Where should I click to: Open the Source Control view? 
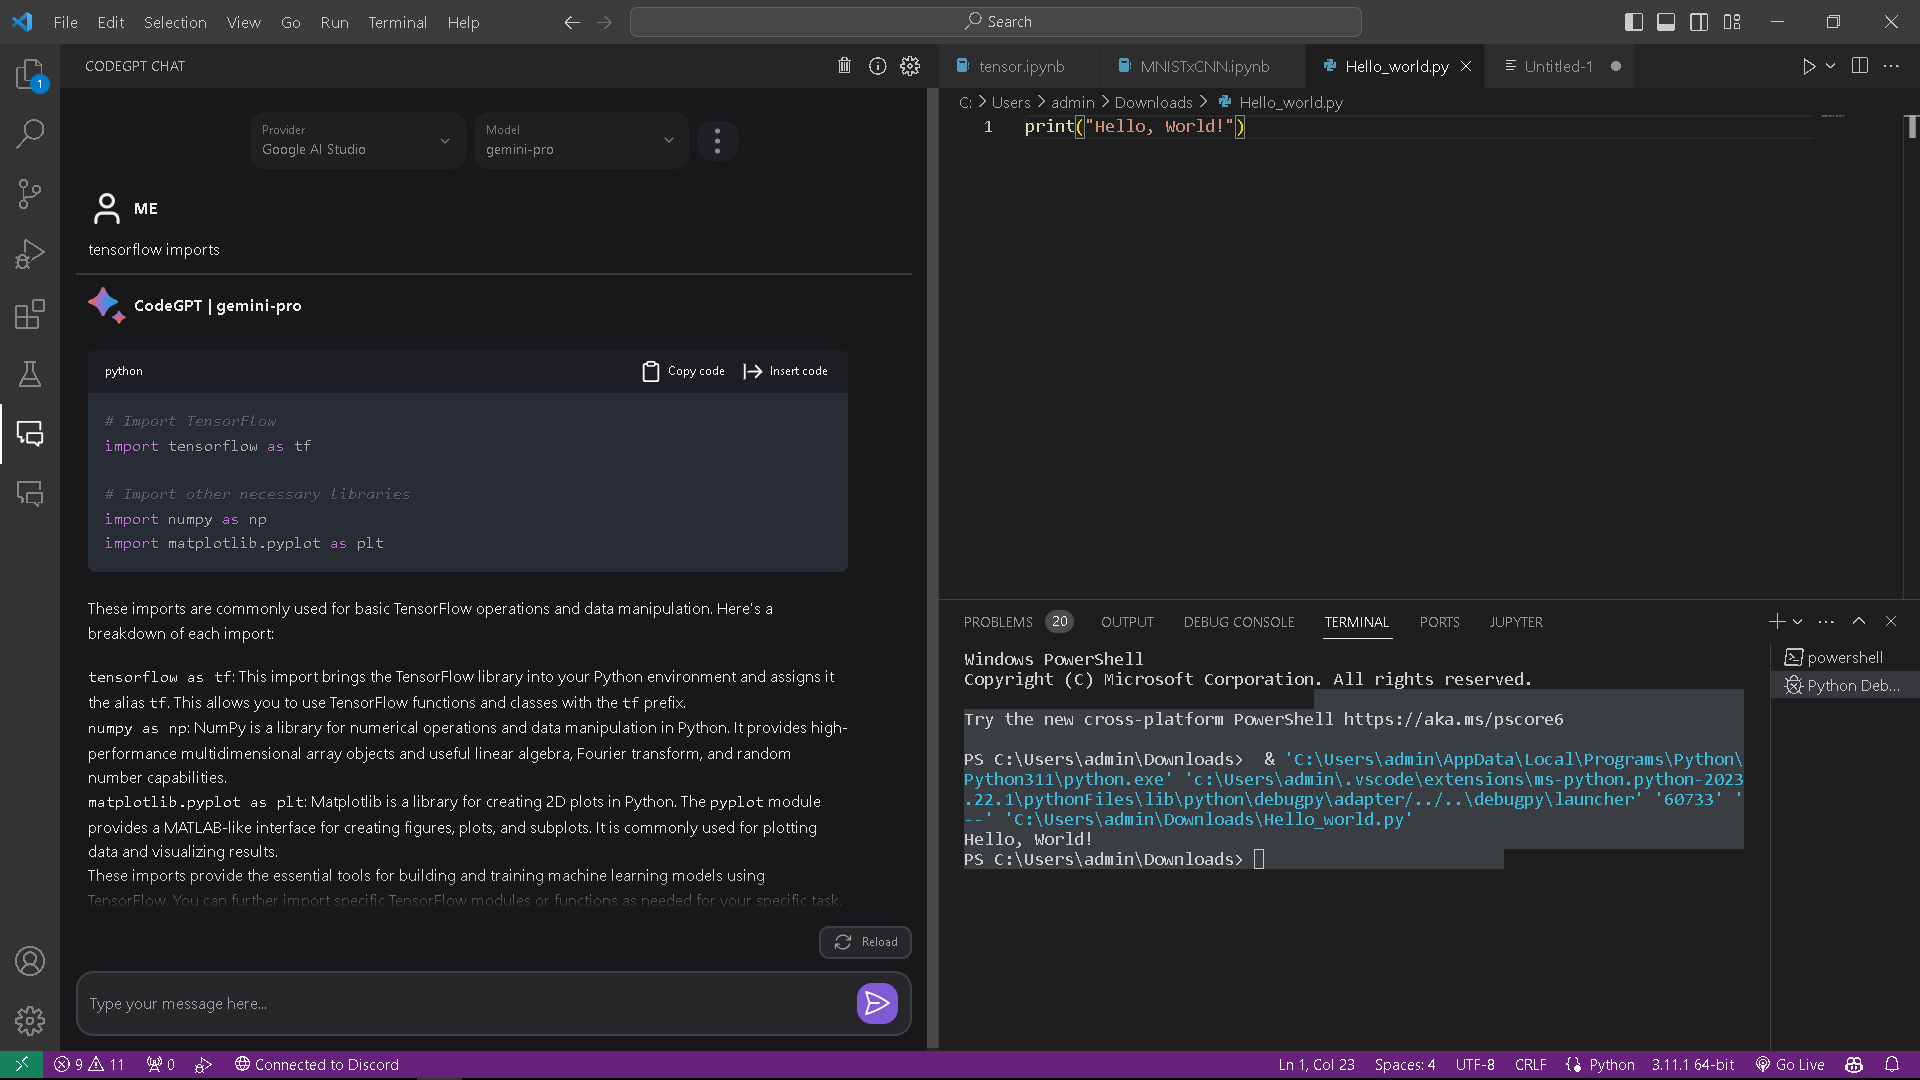click(30, 194)
